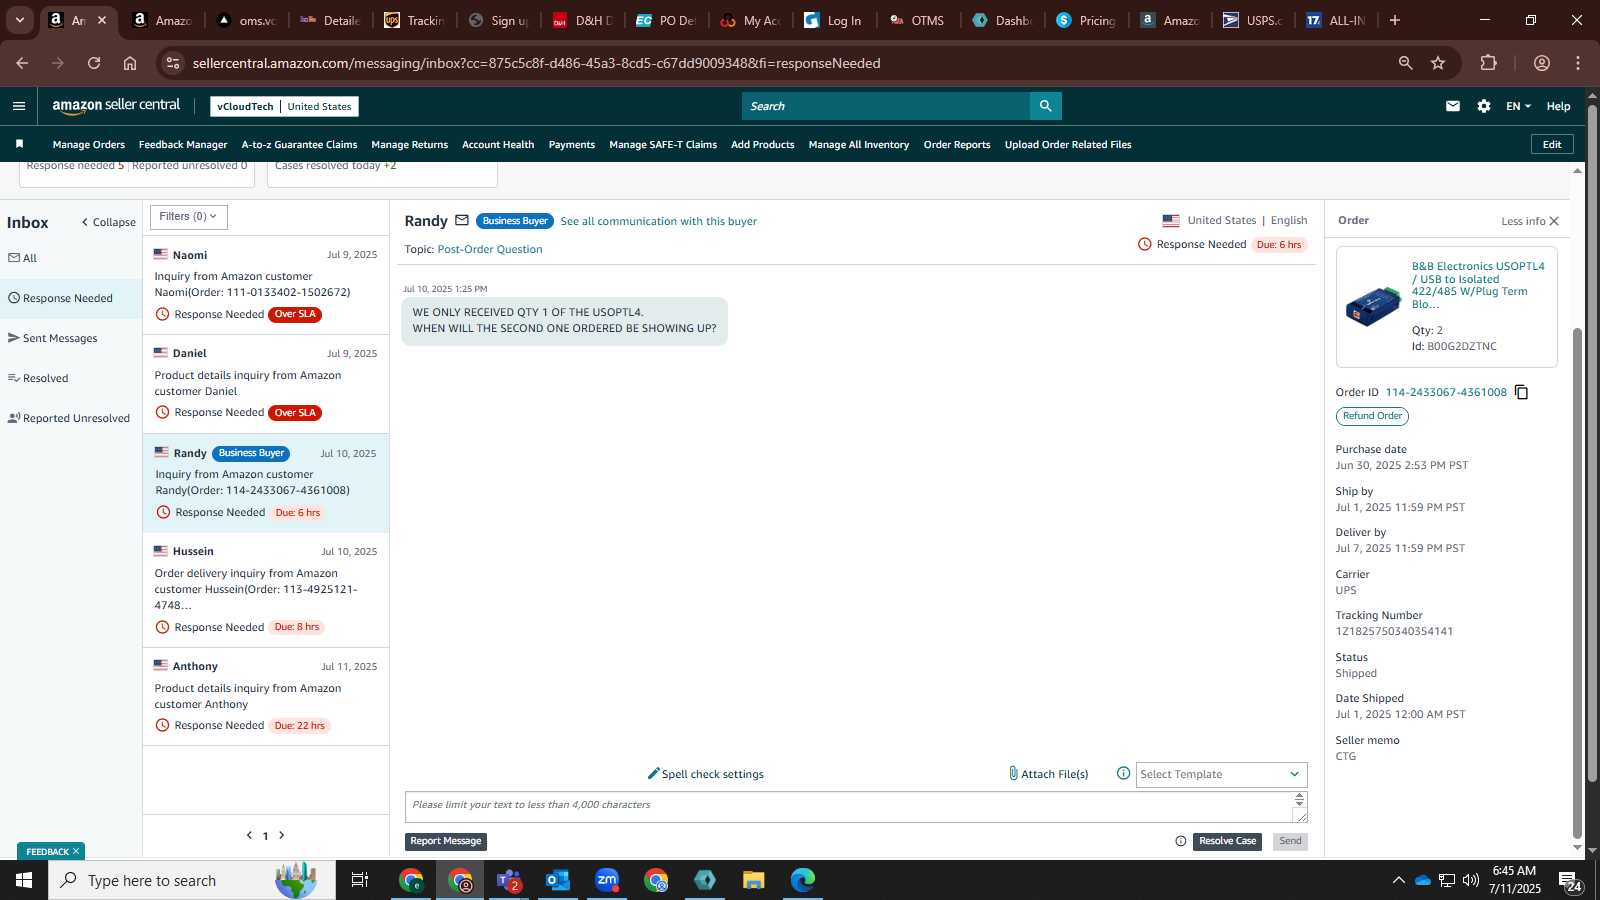Collapse order panel with Less info
Viewport: 1600px width, 900px height.
tap(1529, 221)
